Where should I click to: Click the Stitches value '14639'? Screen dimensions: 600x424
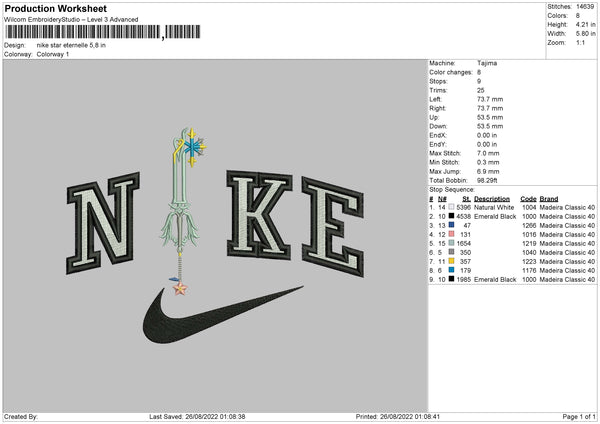[x=585, y=7]
